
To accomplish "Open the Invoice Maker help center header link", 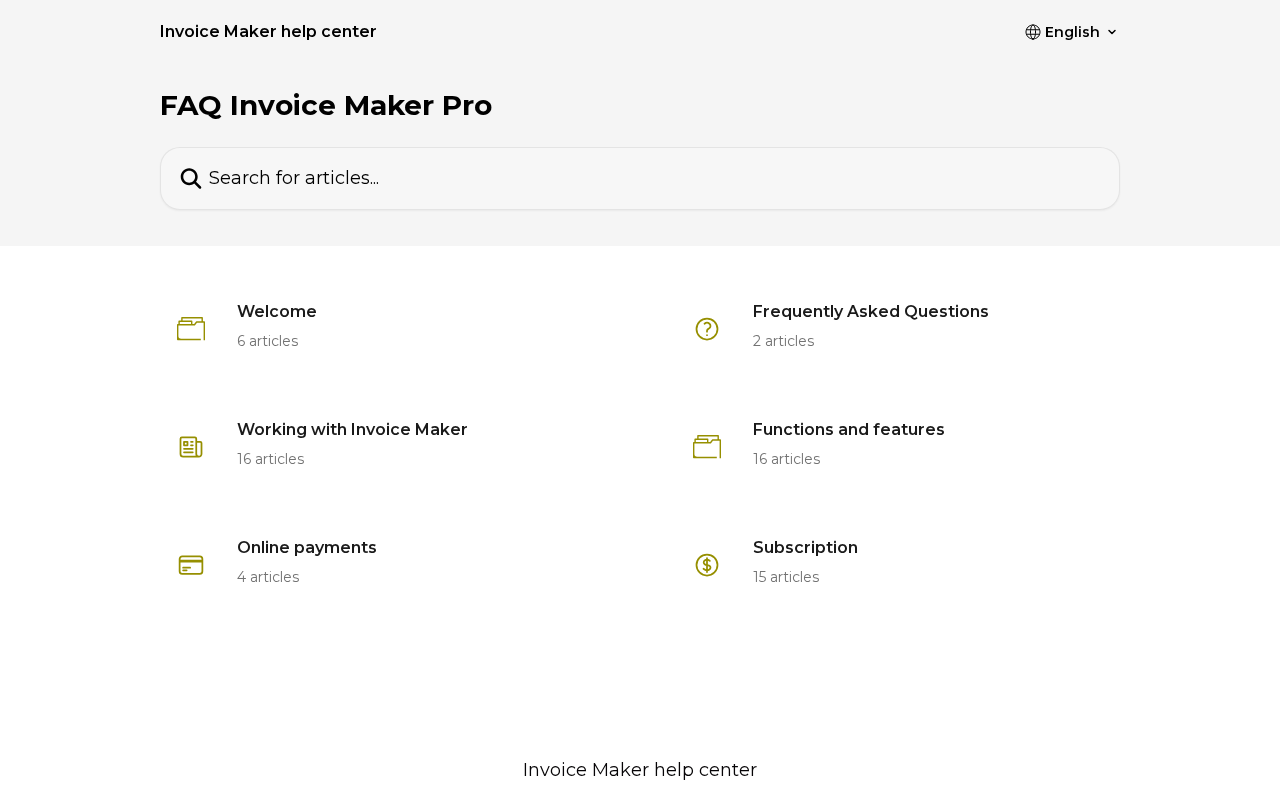I will point(268,32).
